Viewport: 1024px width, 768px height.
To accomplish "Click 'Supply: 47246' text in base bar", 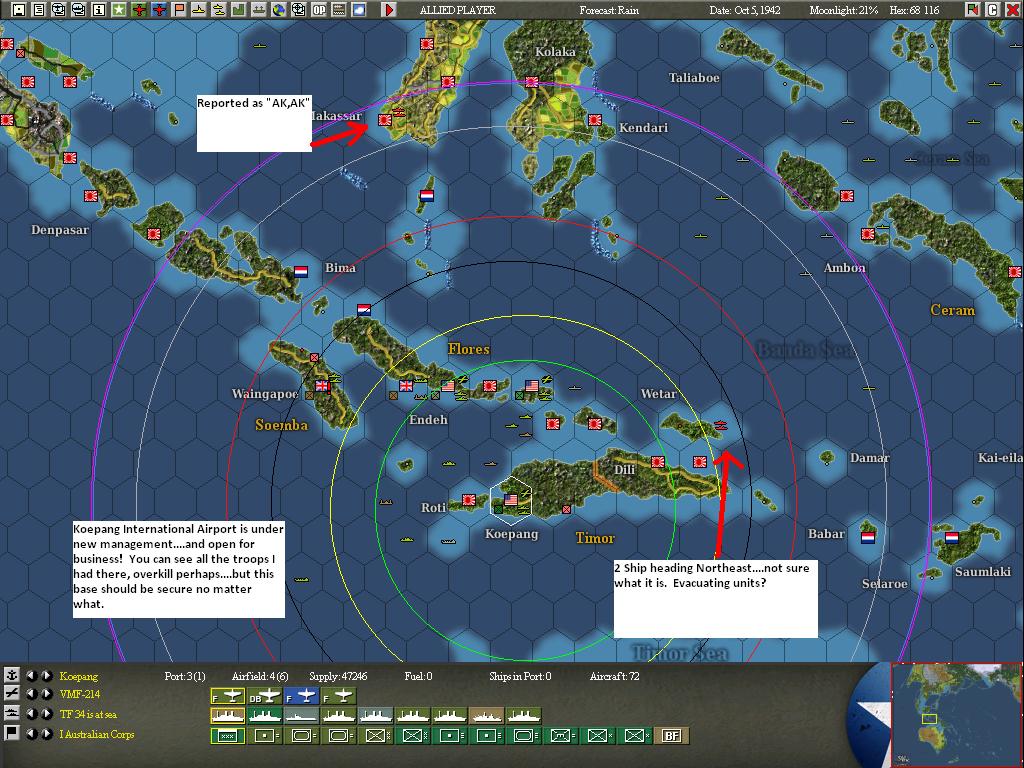I will pyautogui.click(x=338, y=677).
